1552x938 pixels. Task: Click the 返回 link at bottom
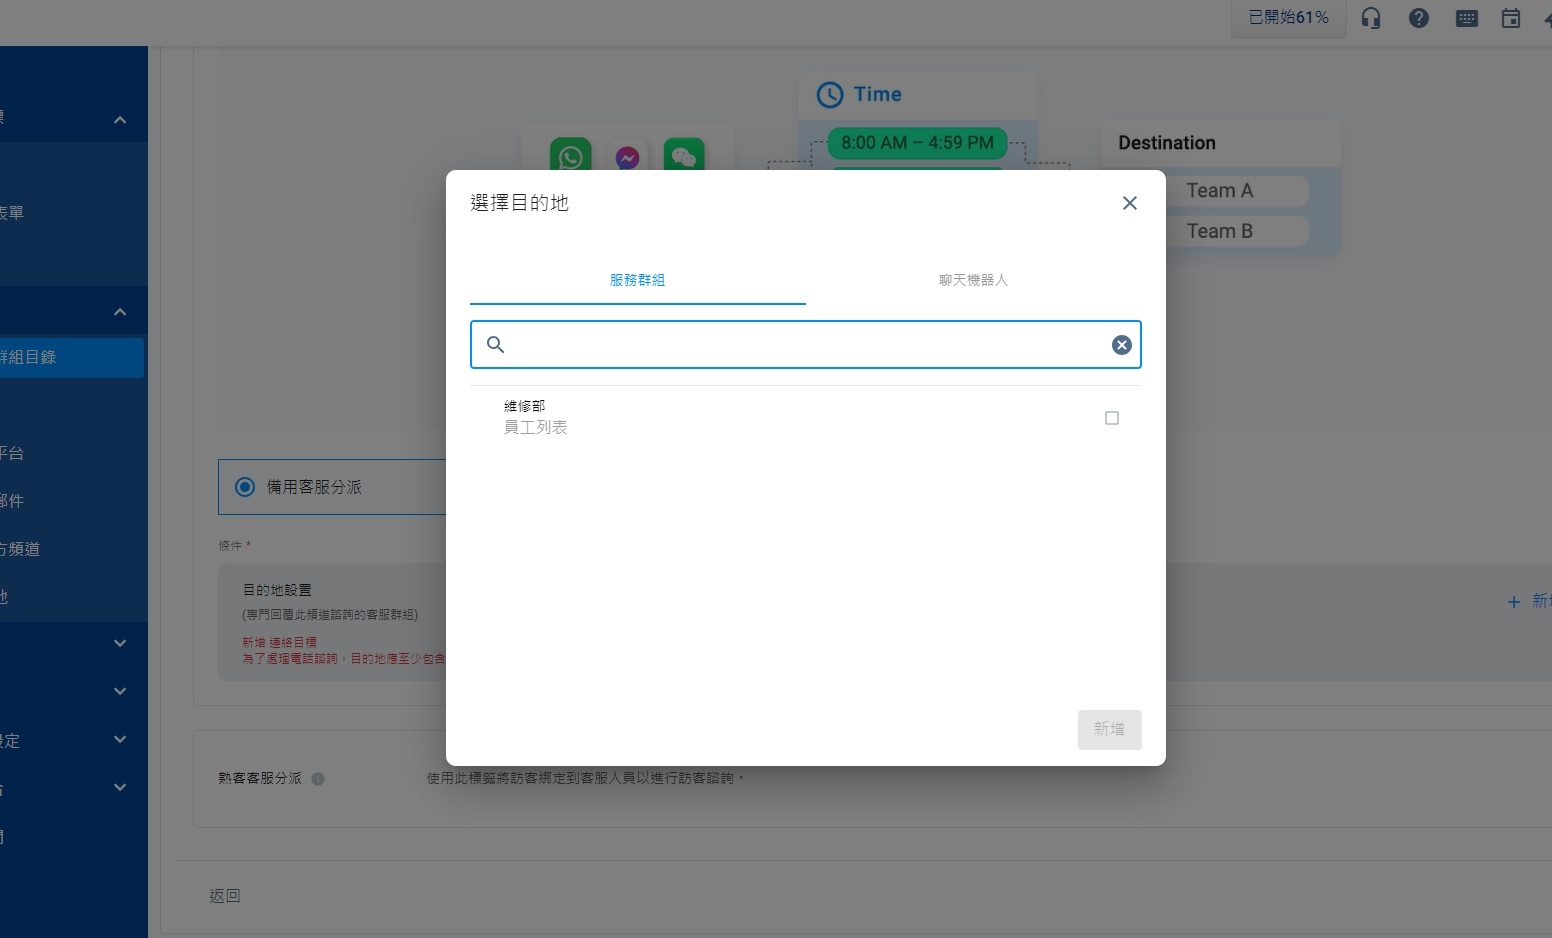click(225, 896)
